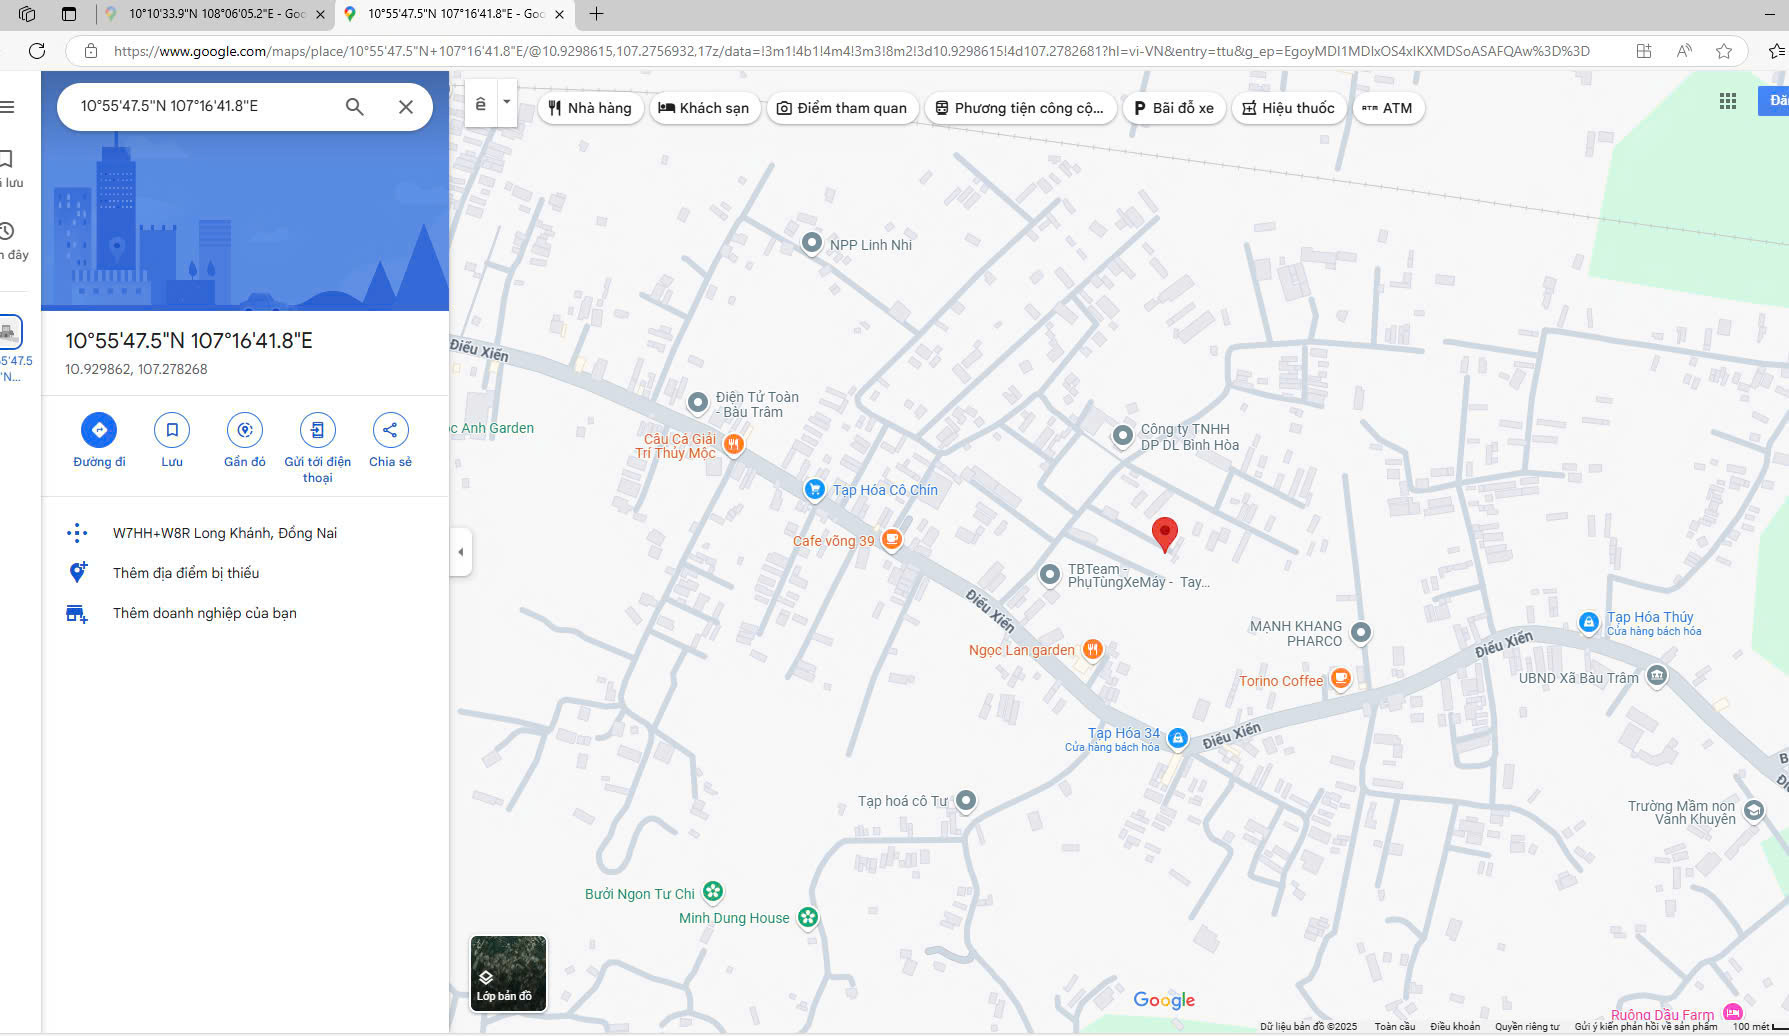Open Điều khoản link in footer
This screenshot has height=1036, width=1789.
1455,1026
